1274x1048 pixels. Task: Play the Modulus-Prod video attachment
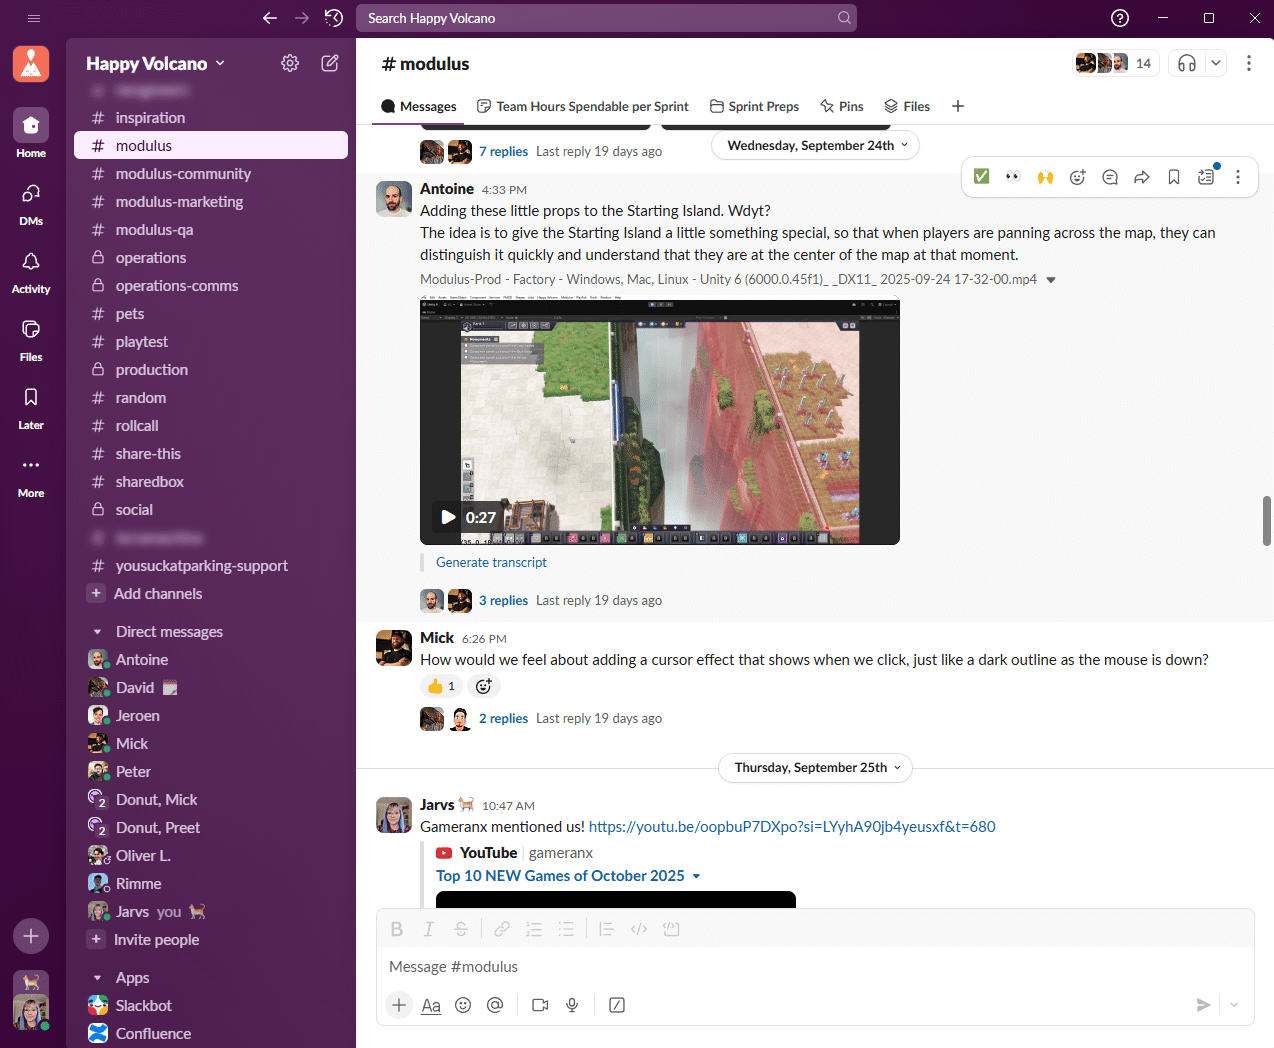click(448, 517)
